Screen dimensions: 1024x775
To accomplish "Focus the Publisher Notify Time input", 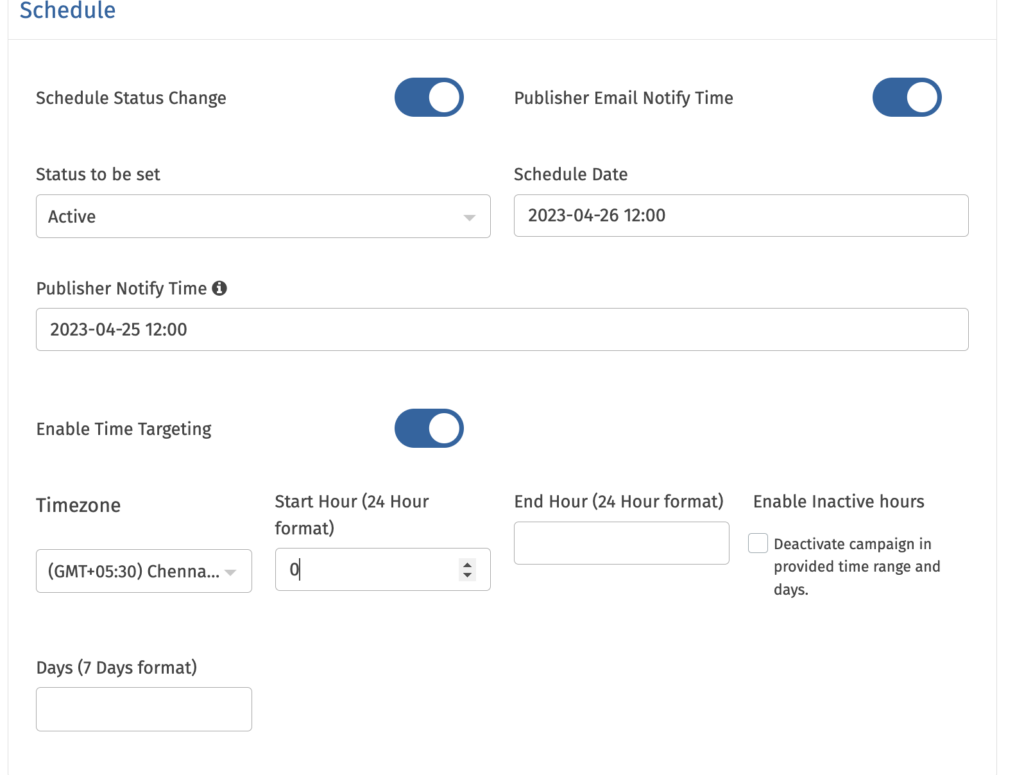I will (x=501, y=329).
